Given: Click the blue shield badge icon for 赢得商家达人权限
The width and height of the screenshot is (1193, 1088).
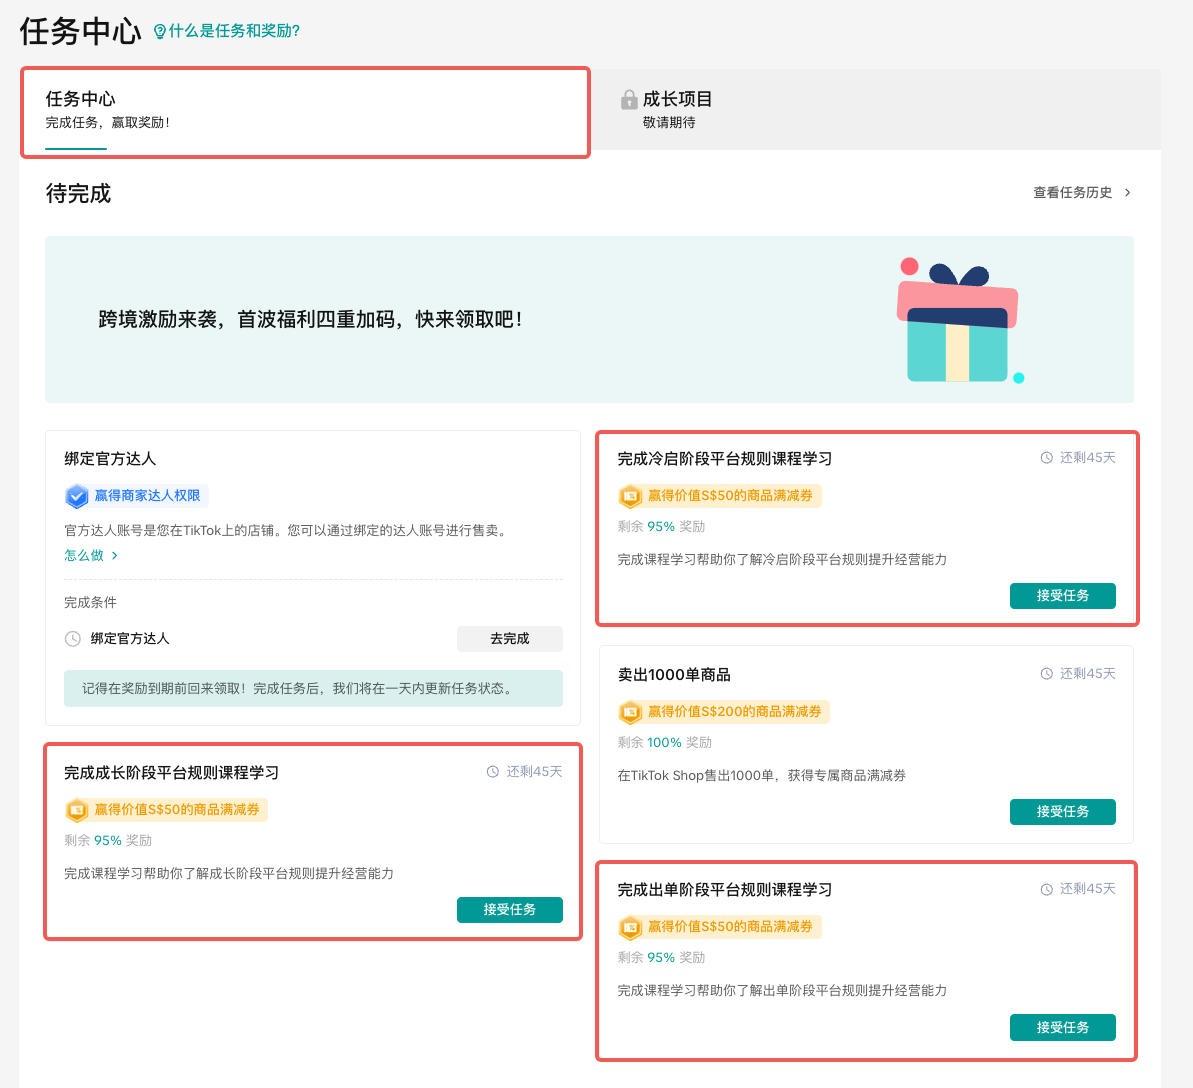Looking at the screenshot, I should tap(77, 496).
